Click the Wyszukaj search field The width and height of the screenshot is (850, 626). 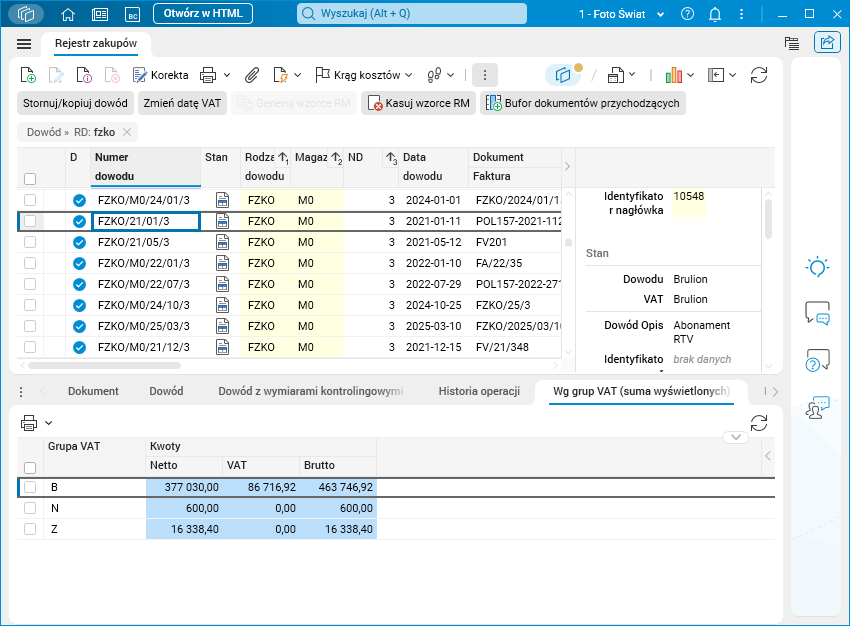click(412, 14)
